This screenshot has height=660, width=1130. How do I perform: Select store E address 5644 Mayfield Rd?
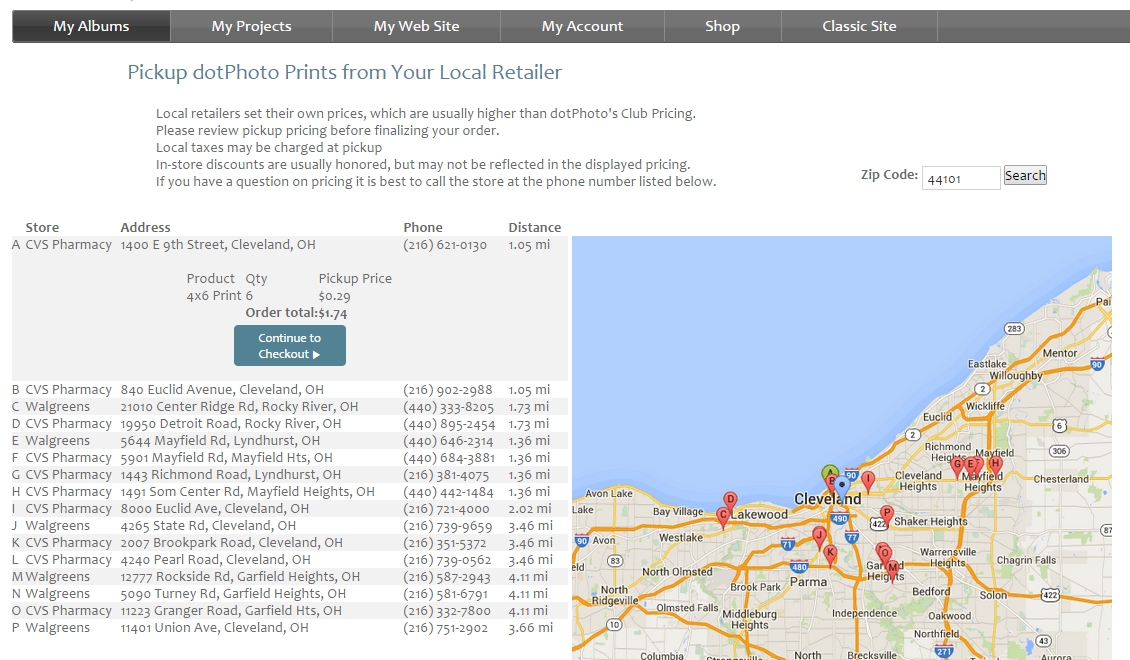point(220,440)
